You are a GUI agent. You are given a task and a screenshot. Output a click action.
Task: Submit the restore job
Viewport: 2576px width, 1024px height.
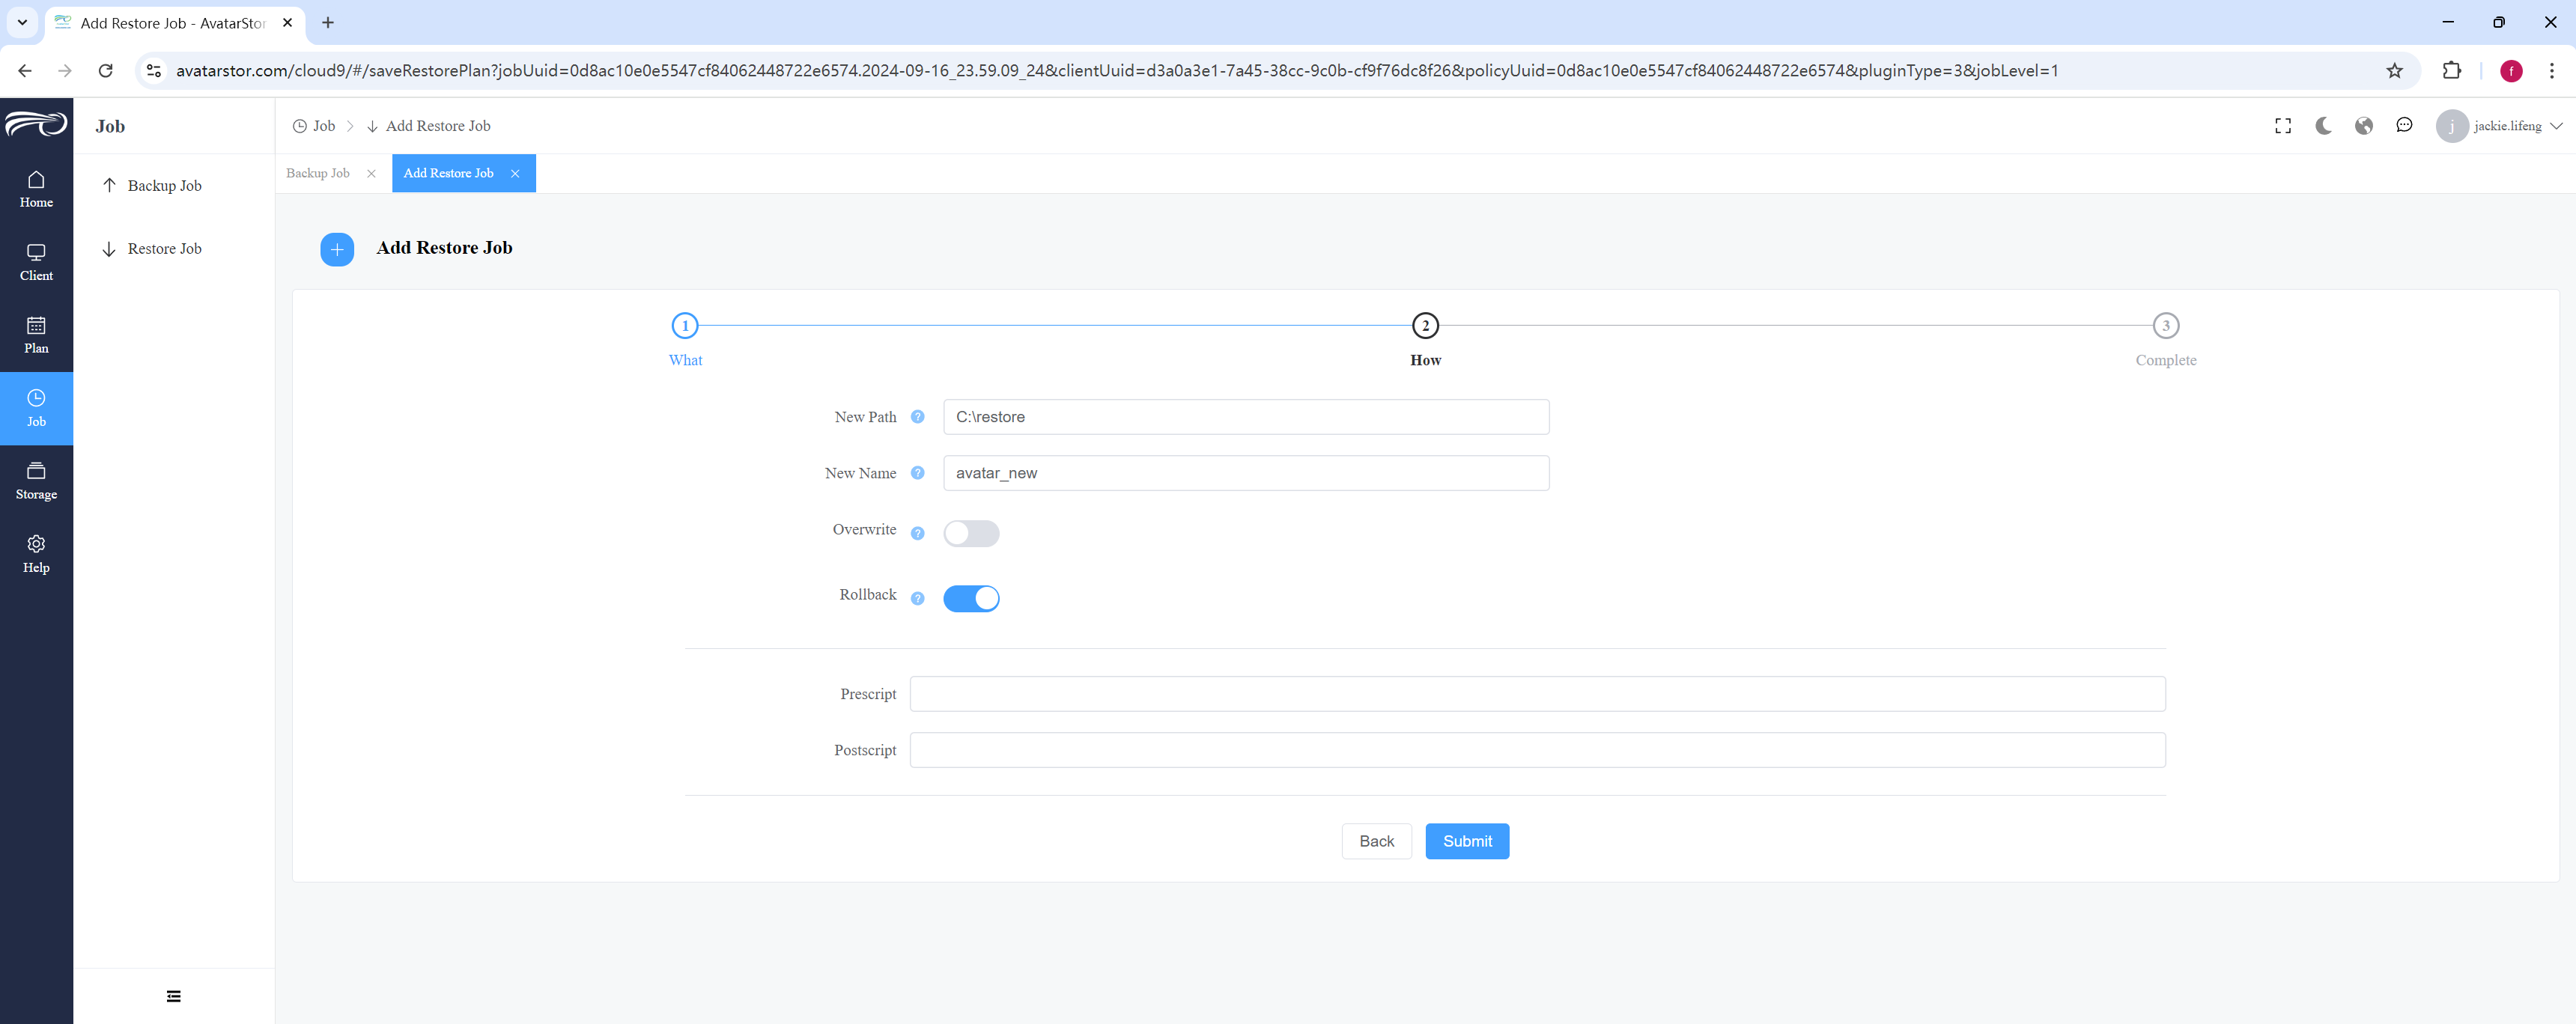(1467, 841)
